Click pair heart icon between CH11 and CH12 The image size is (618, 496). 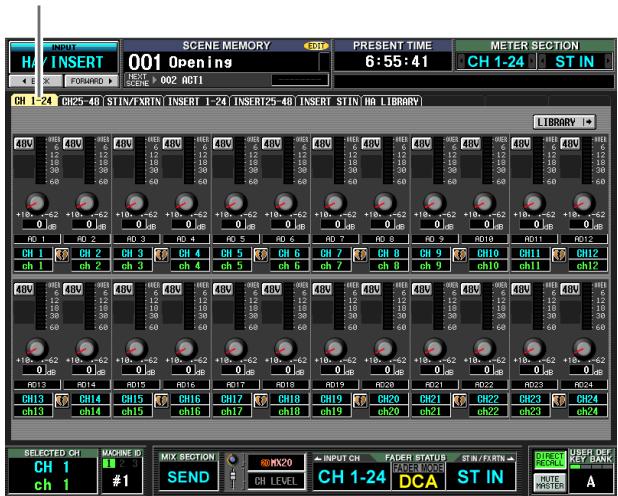[x=559, y=255]
